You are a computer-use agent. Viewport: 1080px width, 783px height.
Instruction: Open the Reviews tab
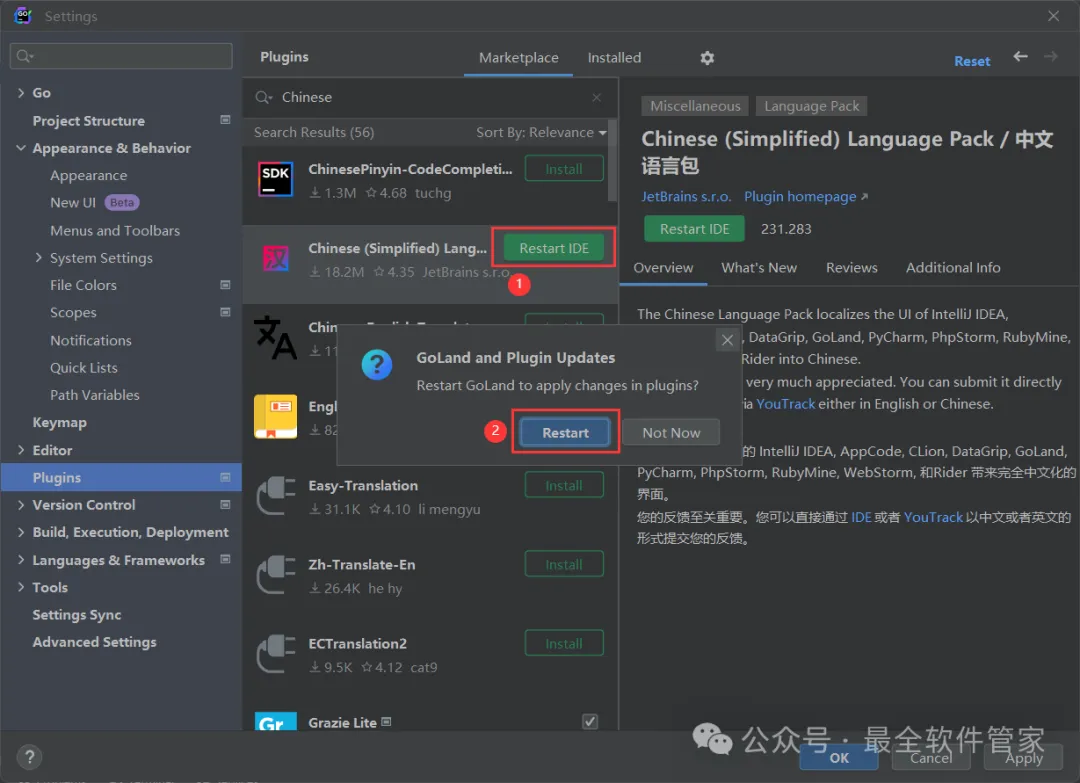click(851, 268)
